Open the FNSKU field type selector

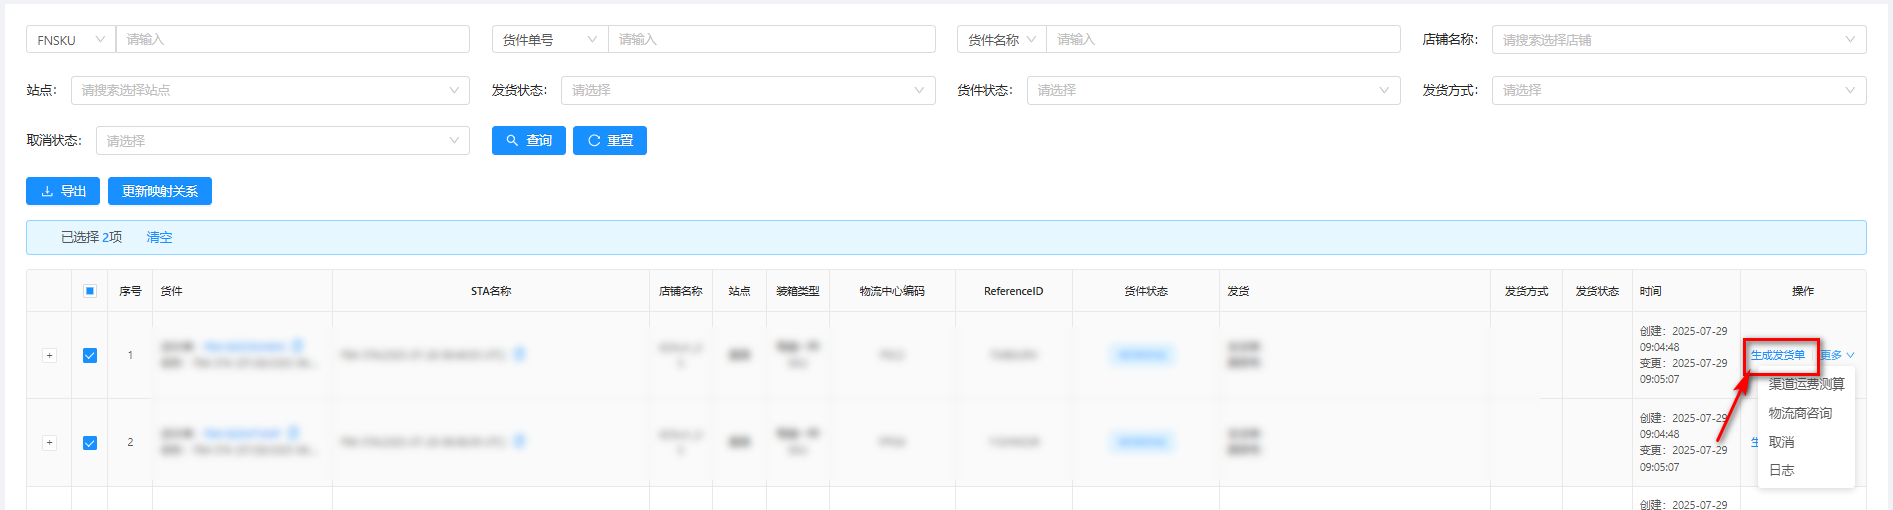coord(71,40)
